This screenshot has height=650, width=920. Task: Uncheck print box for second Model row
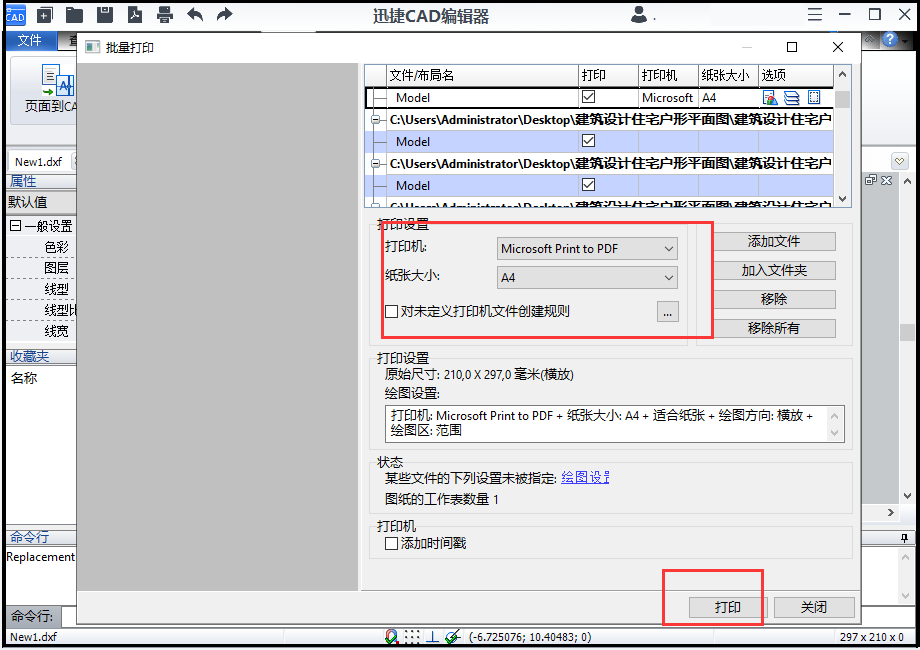tap(588, 141)
